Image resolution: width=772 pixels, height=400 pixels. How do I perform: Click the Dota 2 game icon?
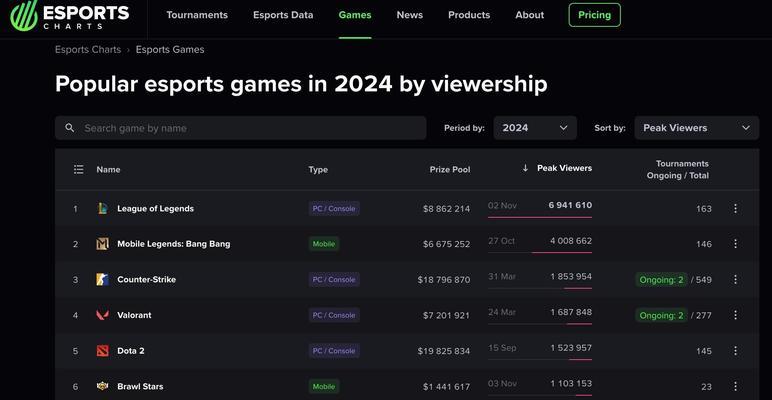click(102, 351)
